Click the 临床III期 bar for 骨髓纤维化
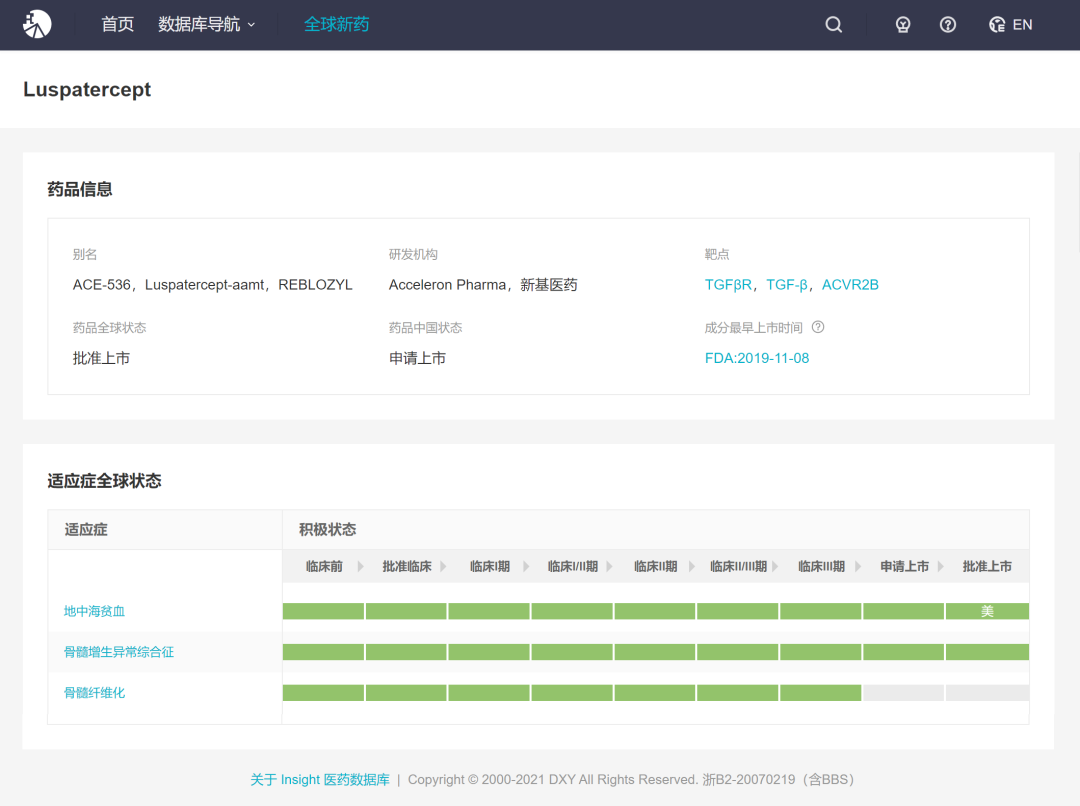The image size is (1080, 806). click(x=820, y=692)
